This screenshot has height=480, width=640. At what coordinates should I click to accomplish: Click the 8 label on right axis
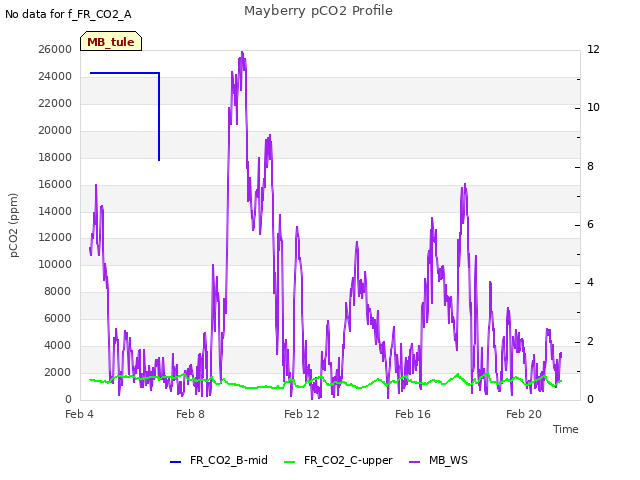tap(590, 166)
